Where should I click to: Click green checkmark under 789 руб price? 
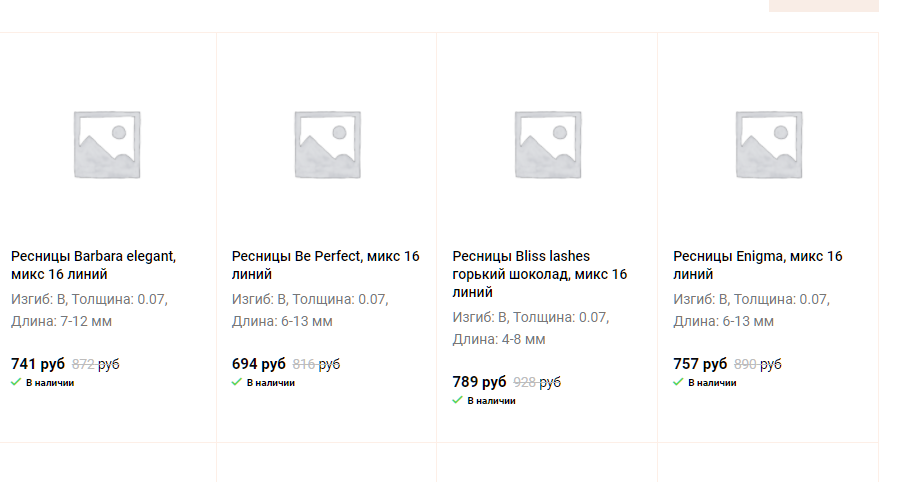(x=457, y=400)
